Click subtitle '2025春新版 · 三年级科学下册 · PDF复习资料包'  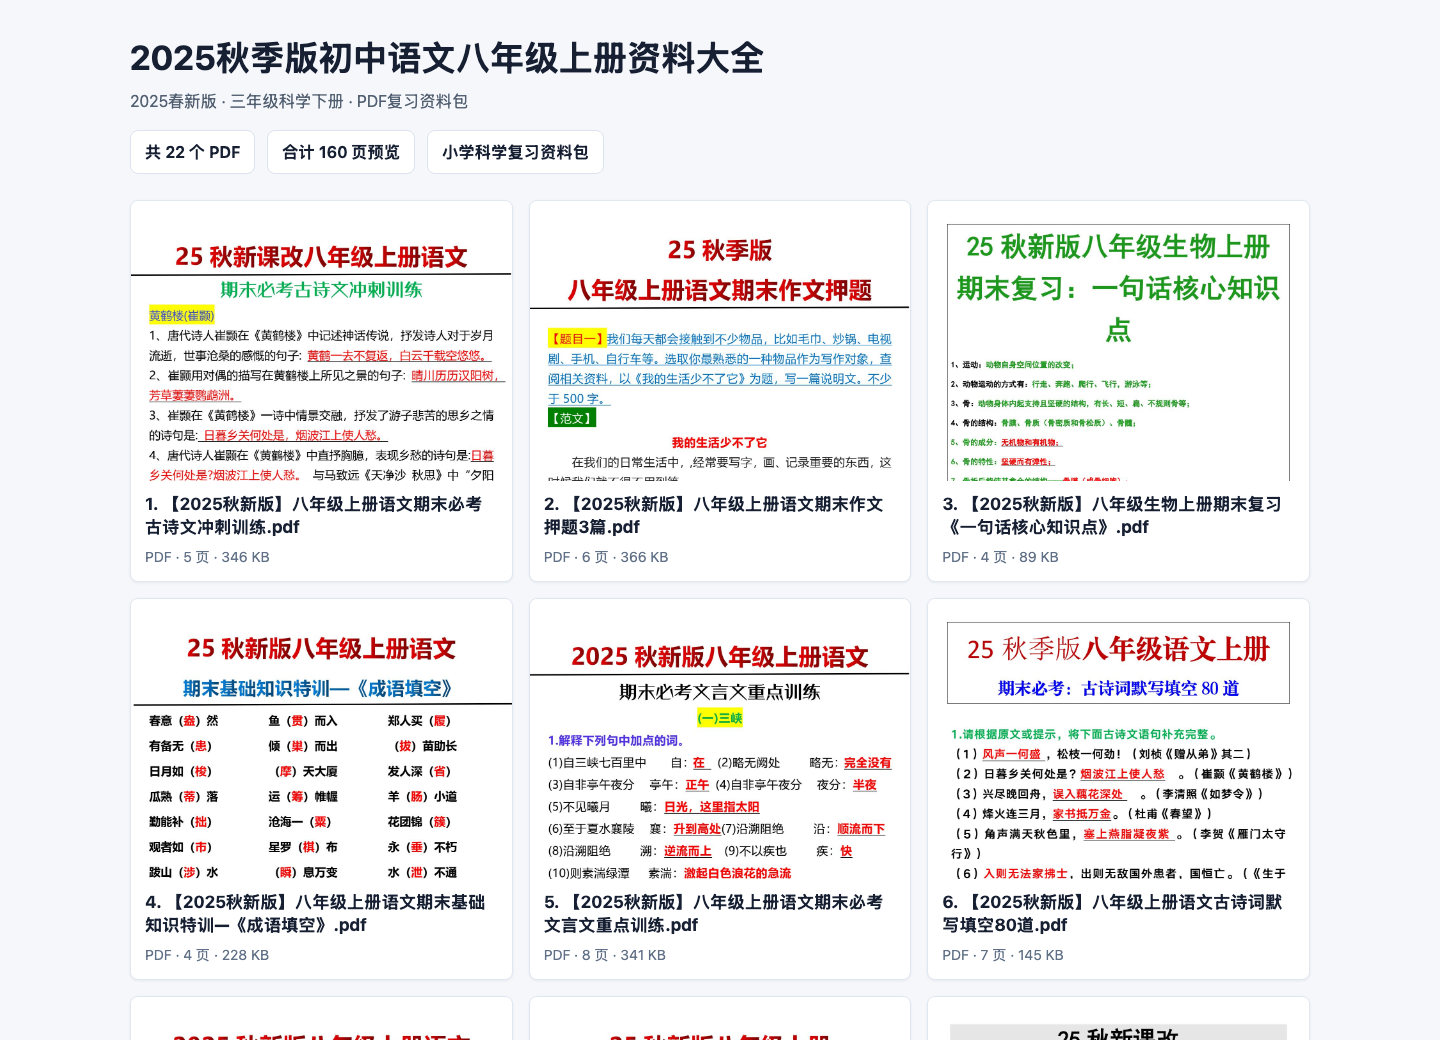point(299,101)
